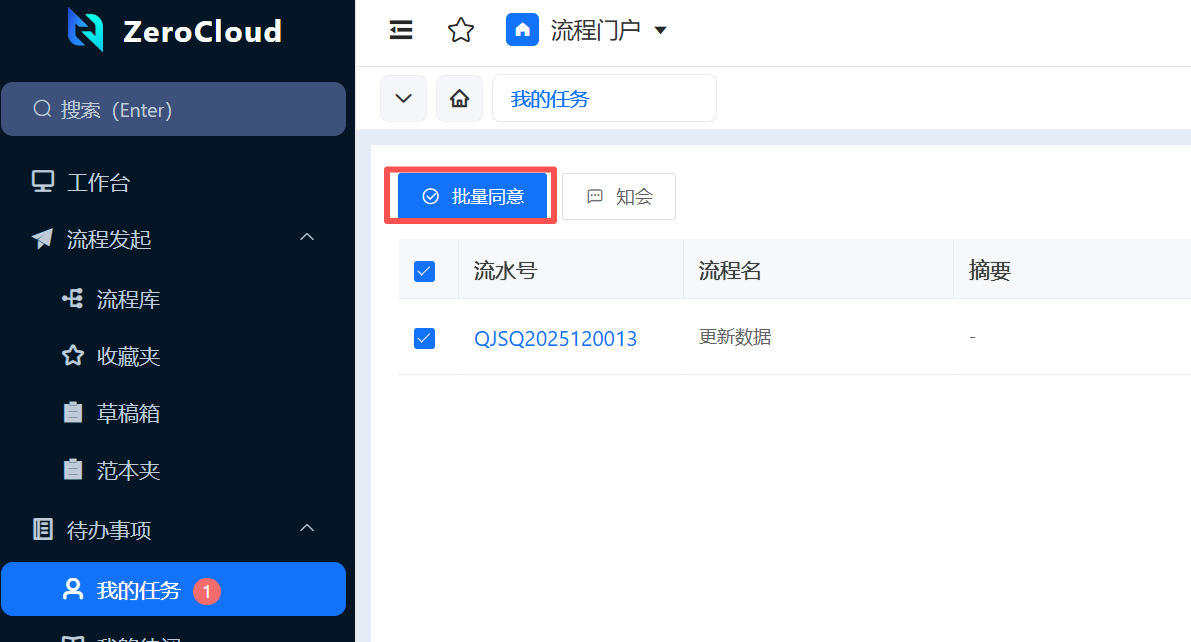Collapse sidebar using the menu fold icon
Image resolution: width=1191 pixels, height=642 pixels.
point(401,30)
